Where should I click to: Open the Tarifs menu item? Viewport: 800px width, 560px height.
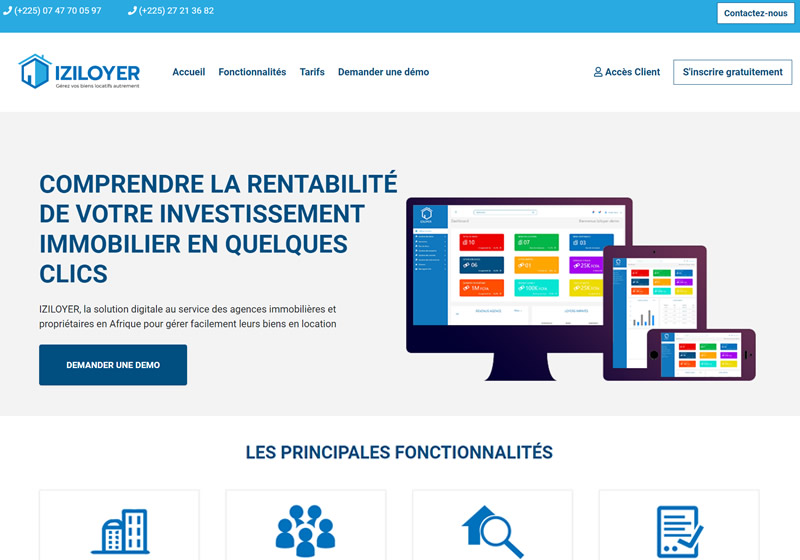click(x=312, y=72)
